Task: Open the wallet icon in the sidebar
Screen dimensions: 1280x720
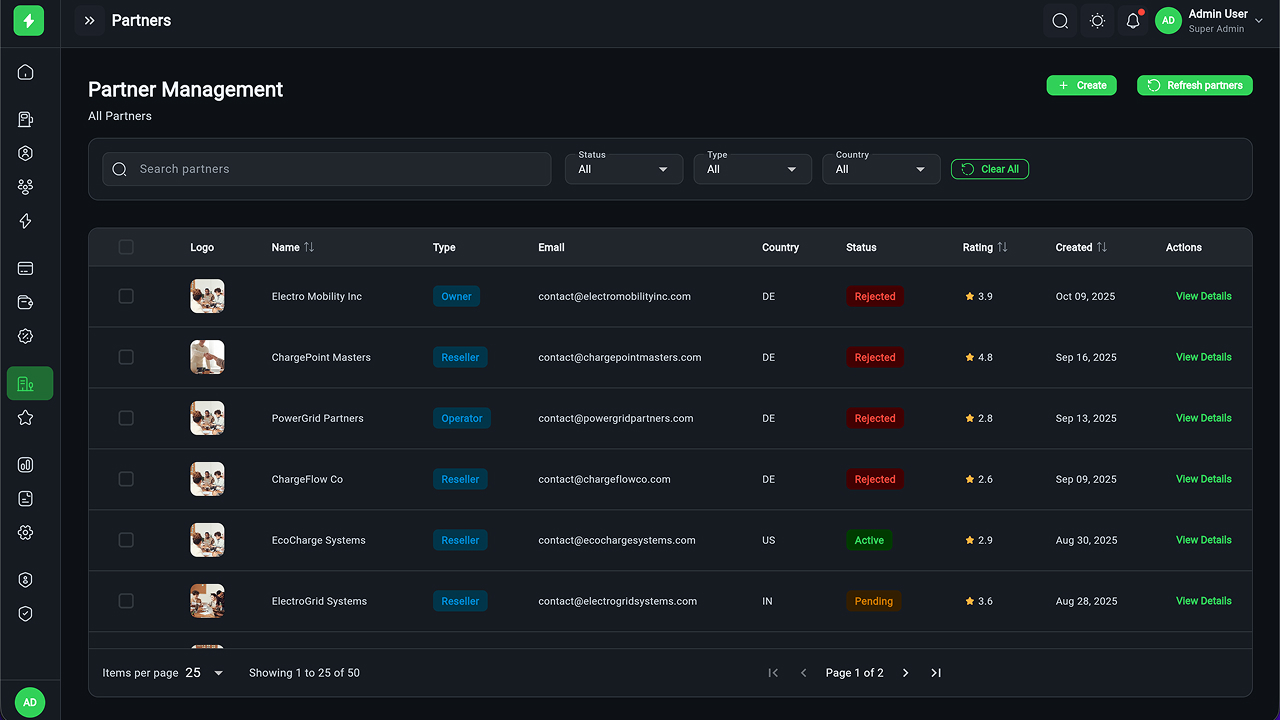Action: 26,303
